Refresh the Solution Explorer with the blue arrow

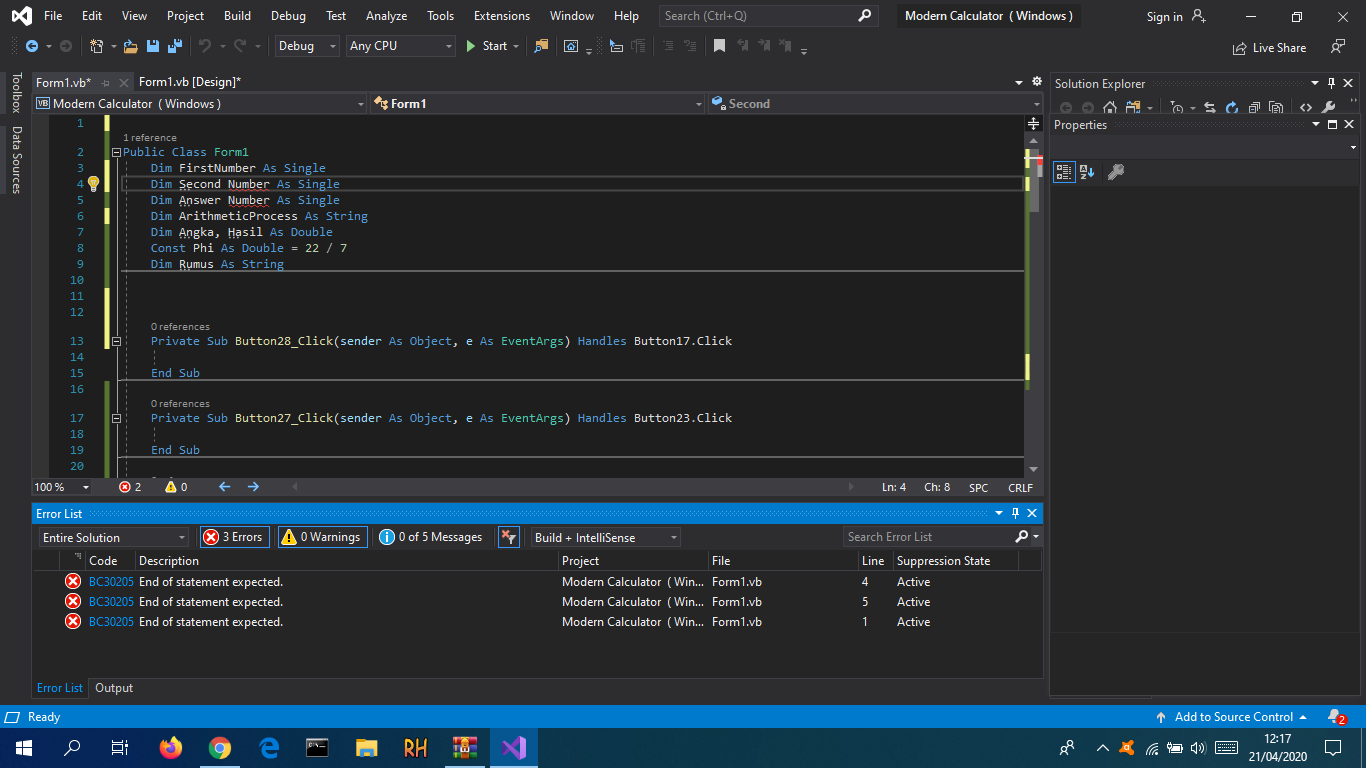pos(1231,108)
